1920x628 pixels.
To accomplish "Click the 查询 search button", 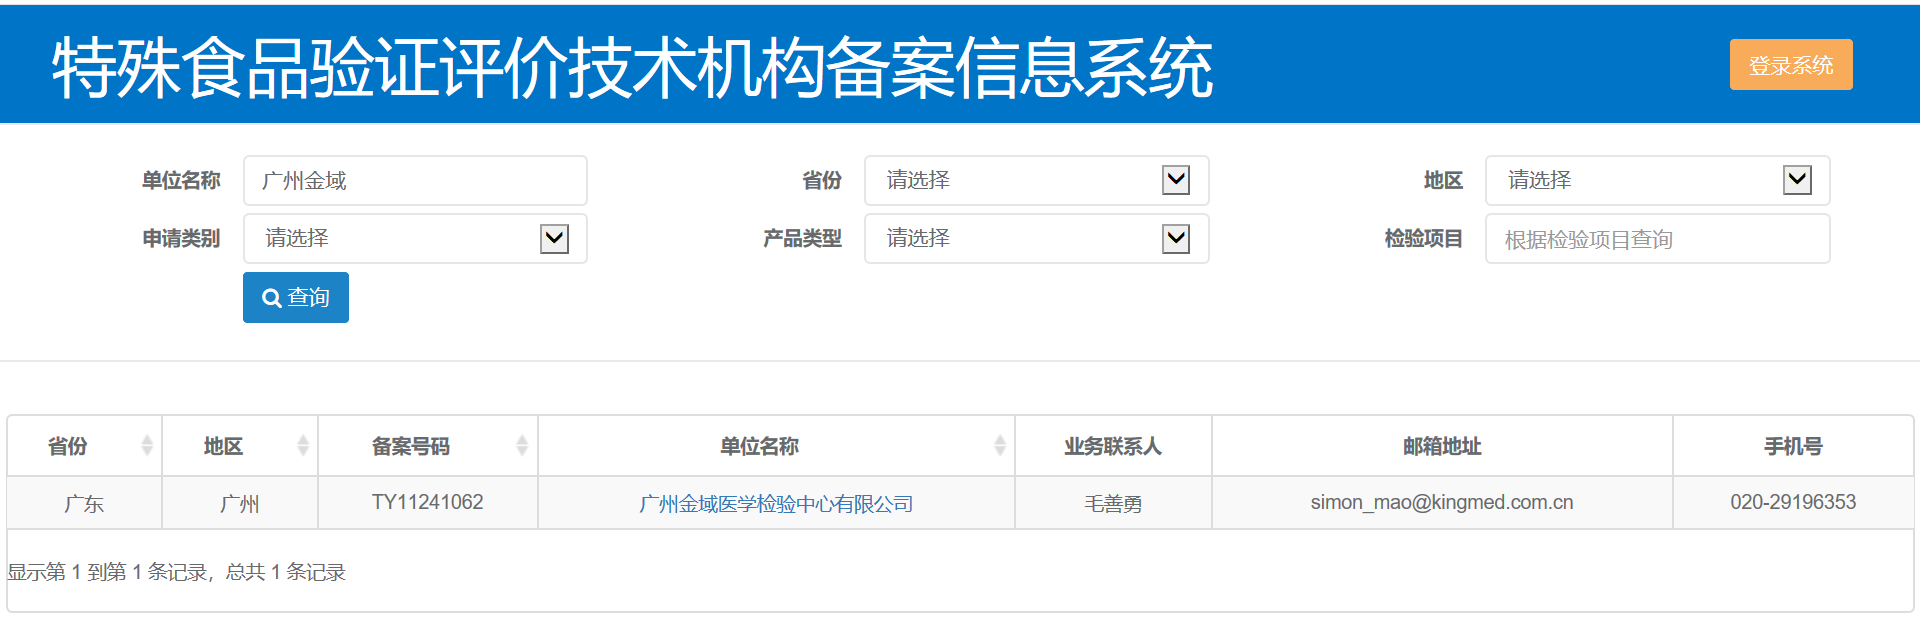I will coord(296,297).
